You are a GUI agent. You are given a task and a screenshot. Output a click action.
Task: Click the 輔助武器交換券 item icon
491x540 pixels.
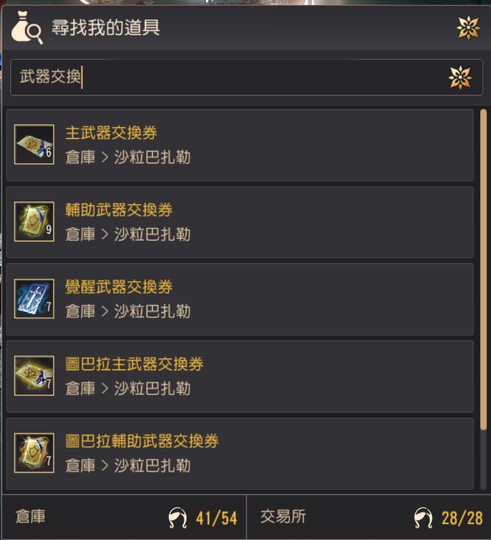pos(34,221)
